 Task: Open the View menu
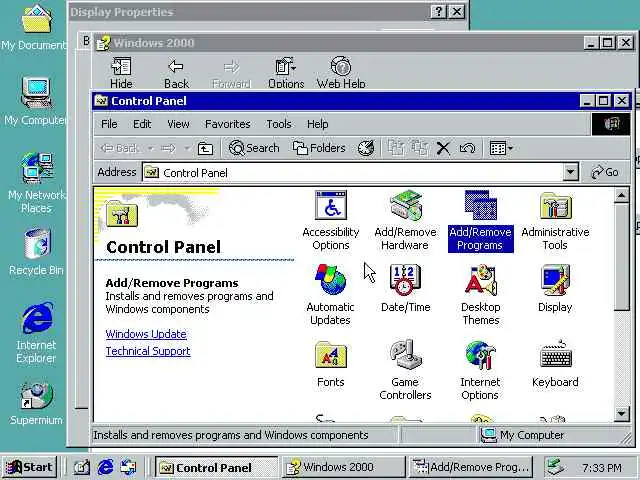(178, 124)
